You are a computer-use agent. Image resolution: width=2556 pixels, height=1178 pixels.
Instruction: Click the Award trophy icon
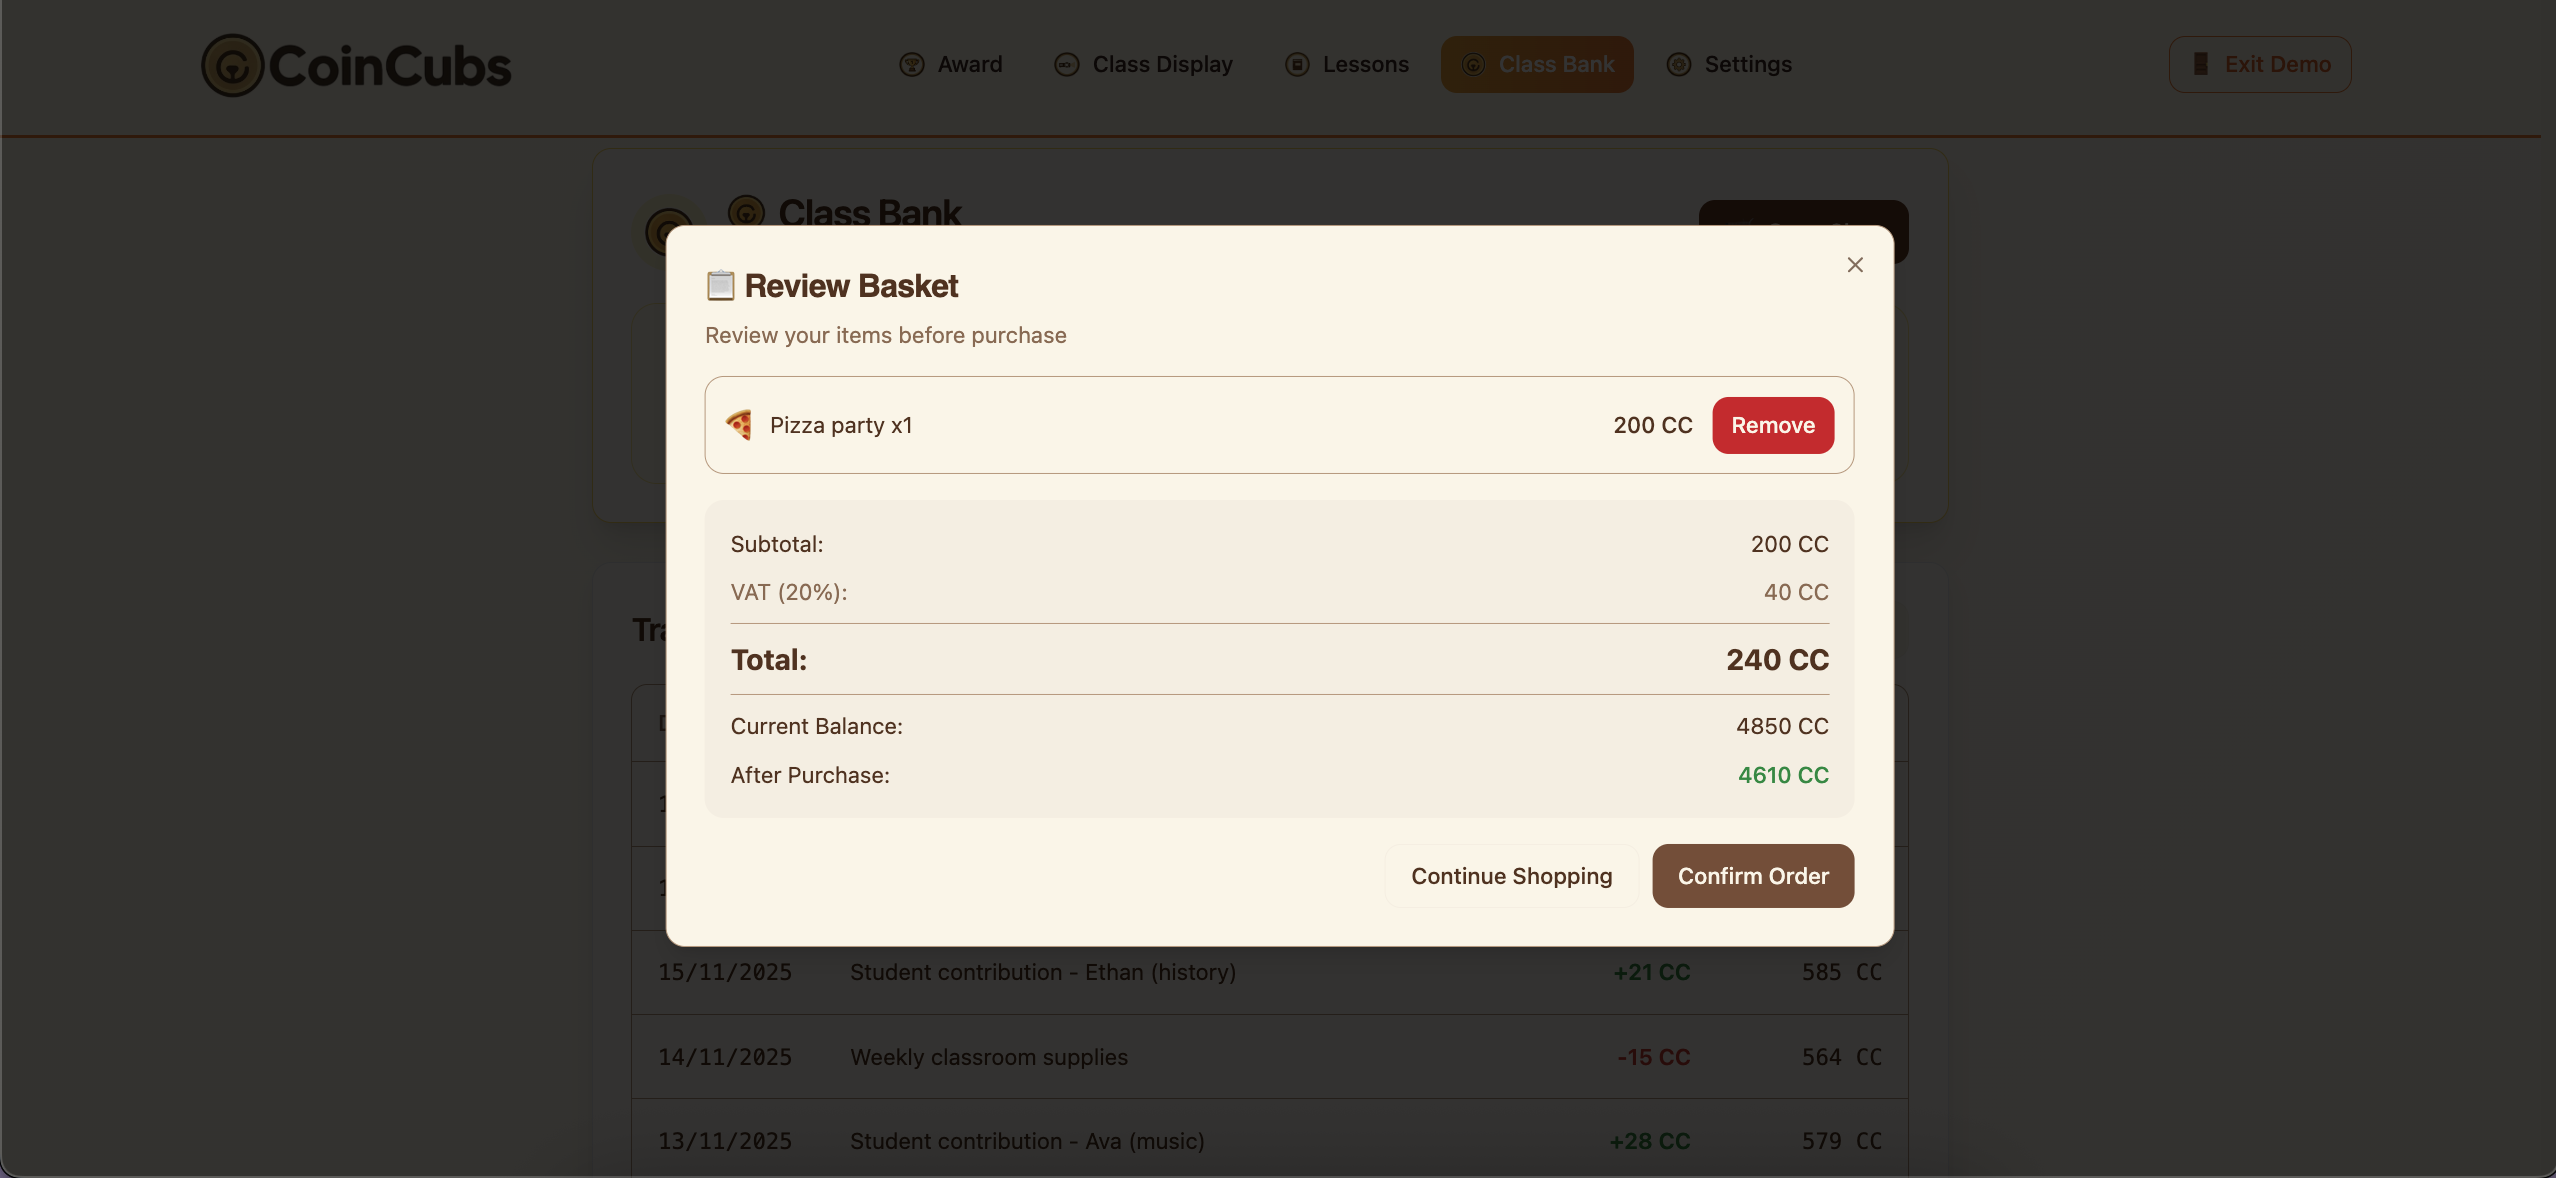[x=911, y=65]
